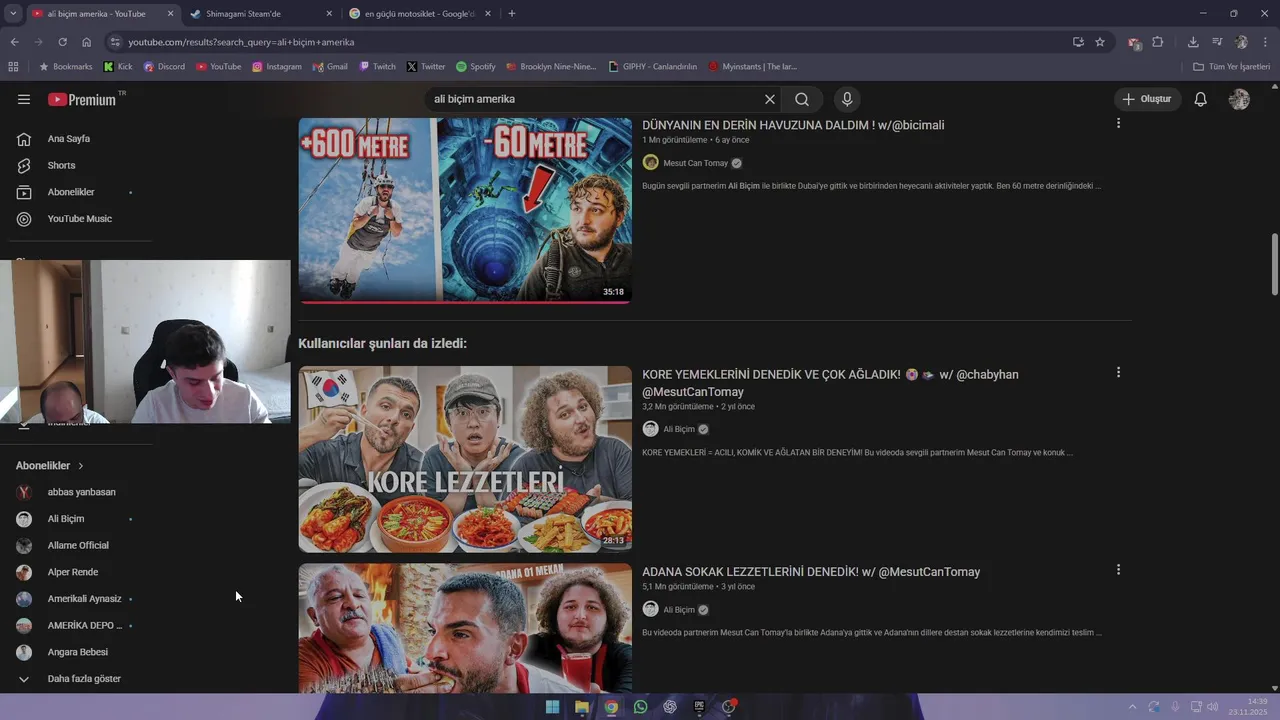Click the Oluştur create button
The width and height of the screenshot is (1280, 720).
click(1148, 99)
